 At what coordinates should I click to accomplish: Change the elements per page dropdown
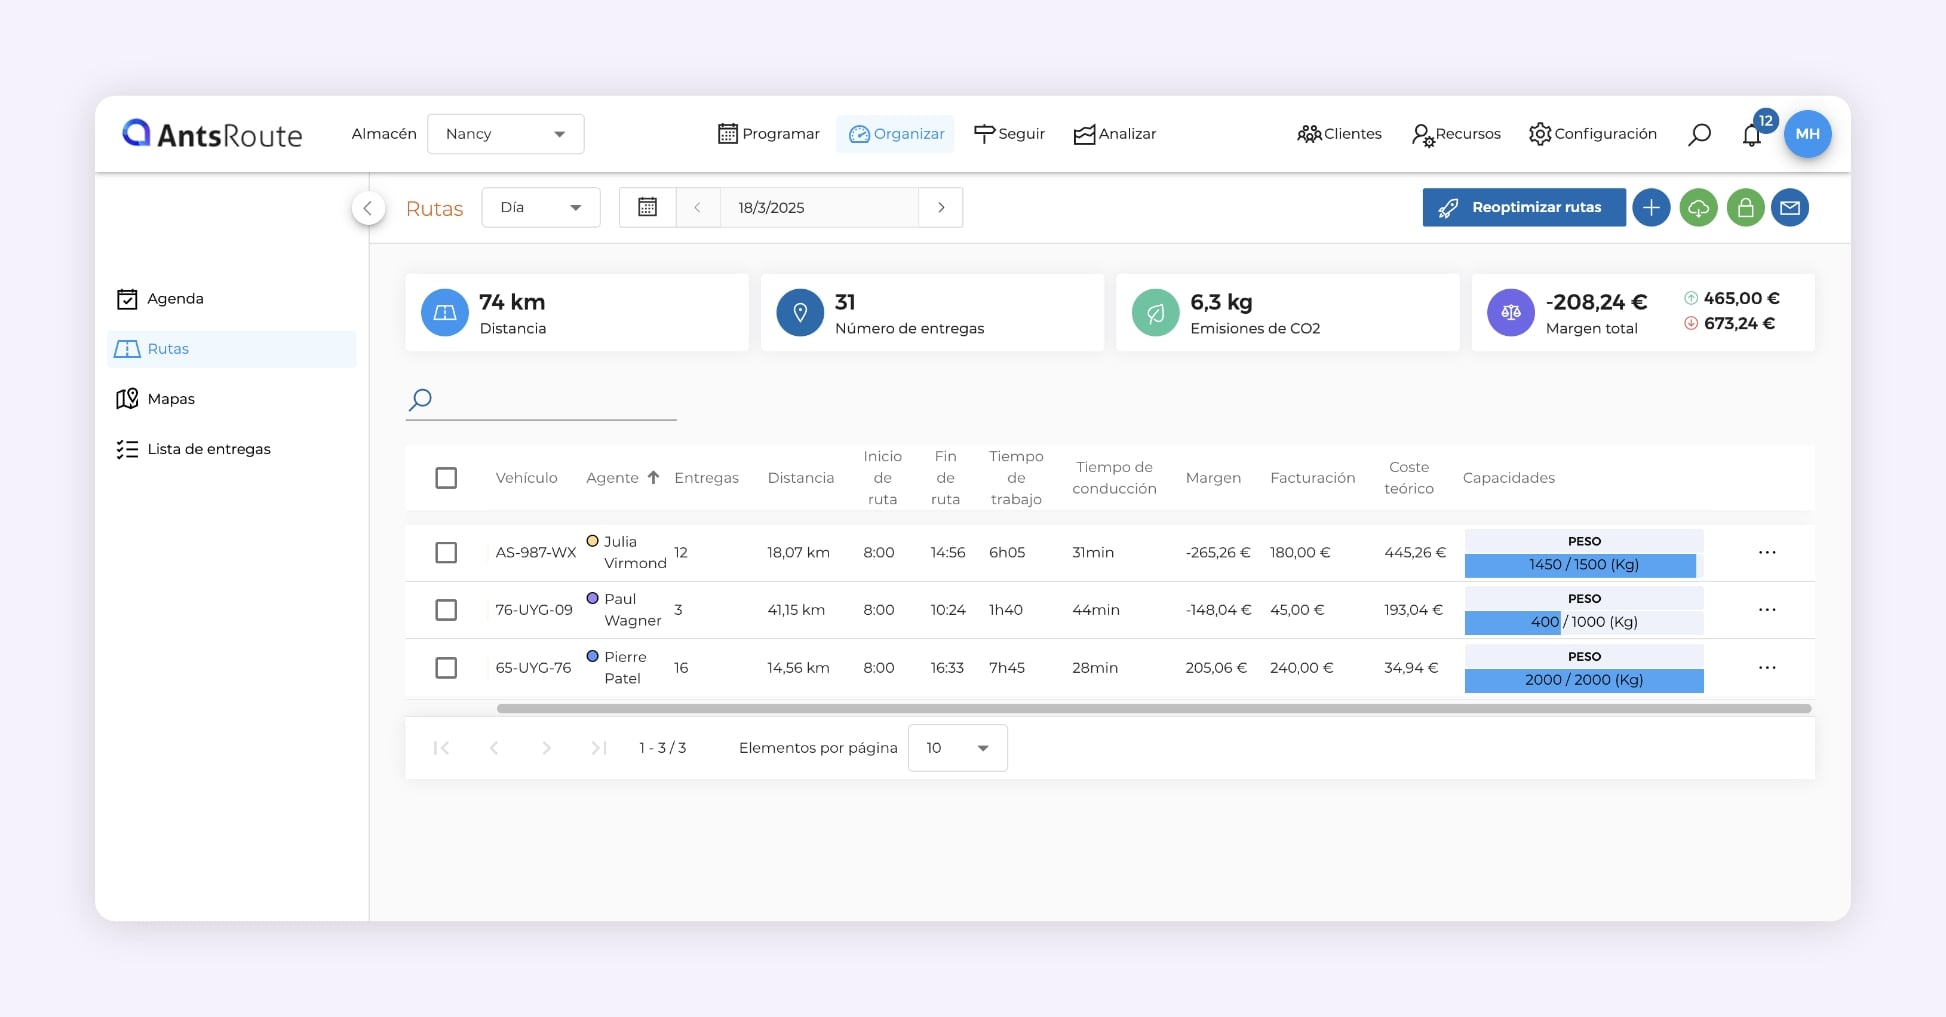pos(957,748)
